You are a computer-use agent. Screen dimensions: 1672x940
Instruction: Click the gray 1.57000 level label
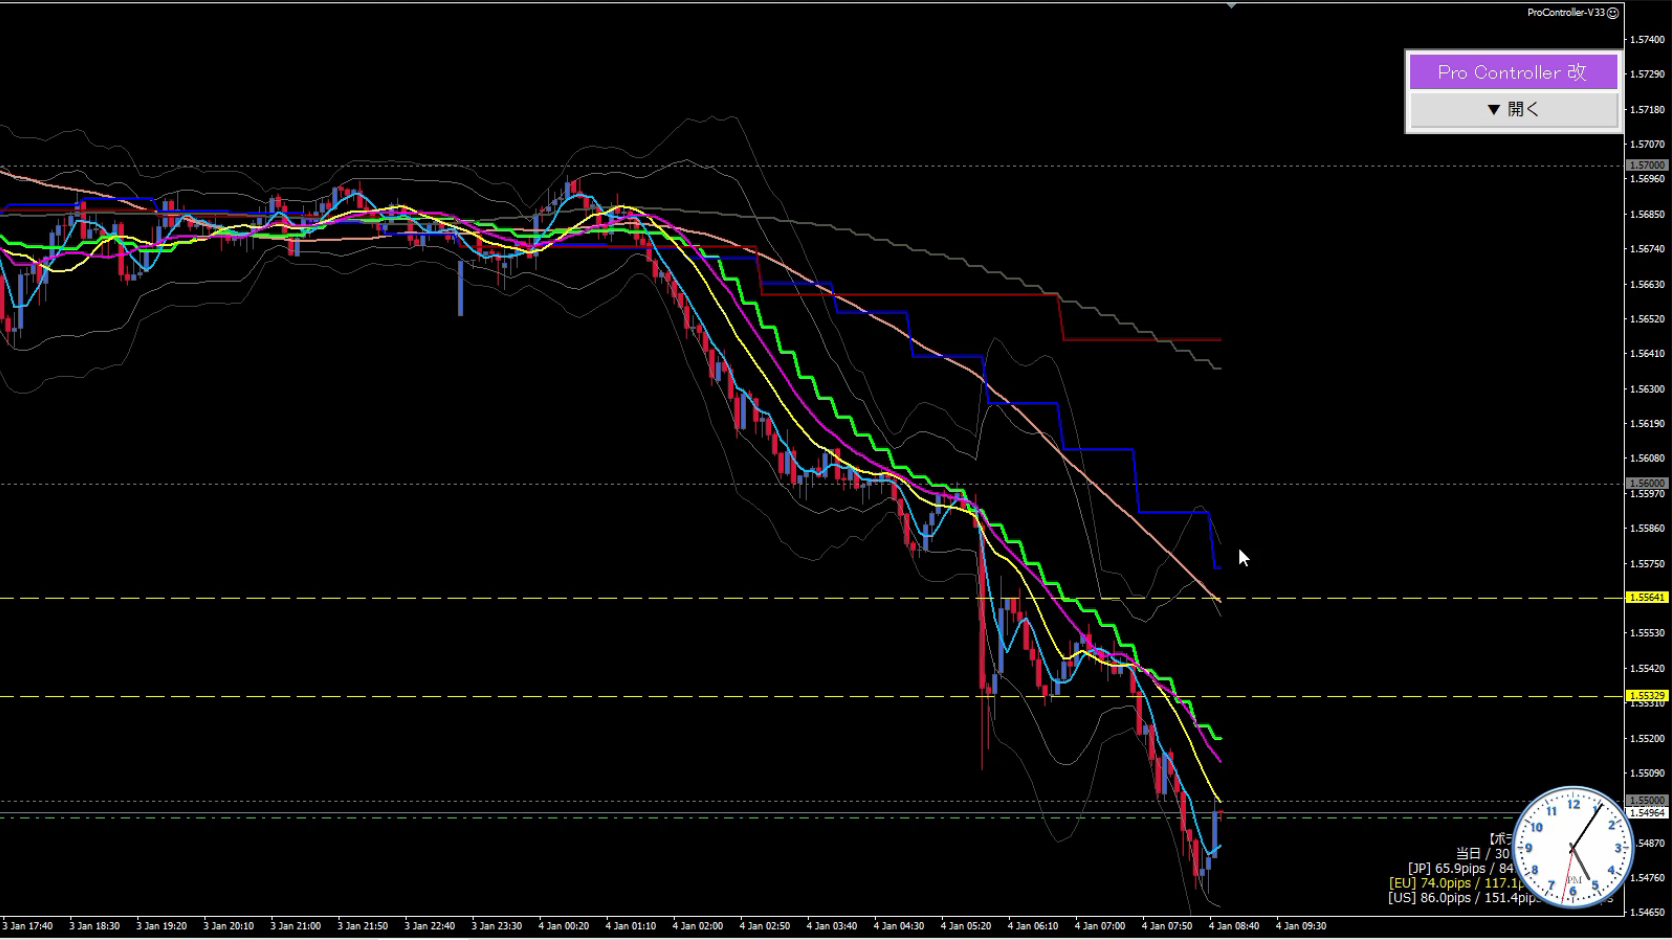coord(1647,165)
